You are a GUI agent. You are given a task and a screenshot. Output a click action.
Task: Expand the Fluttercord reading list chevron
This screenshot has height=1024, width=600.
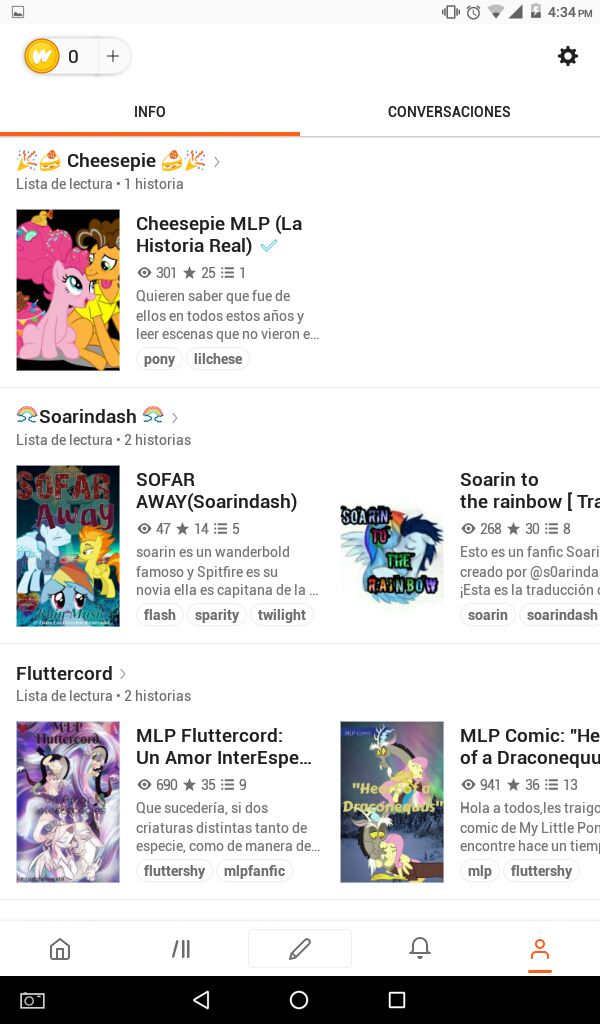[x=123, y=673]
